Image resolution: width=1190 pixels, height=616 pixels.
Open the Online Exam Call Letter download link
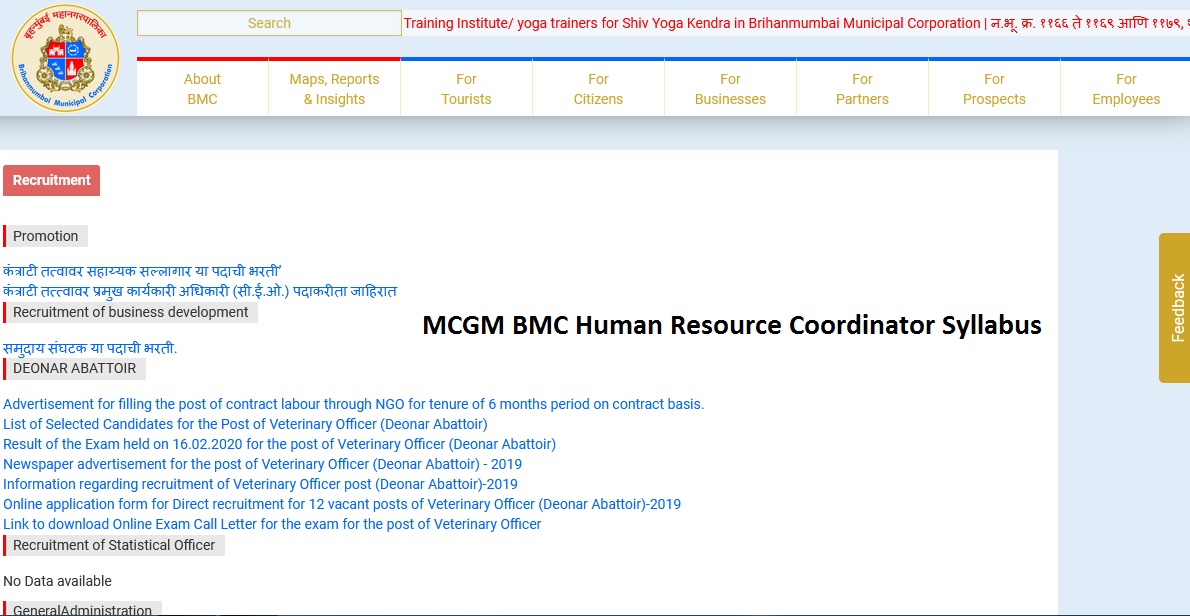tap(272, 523)
